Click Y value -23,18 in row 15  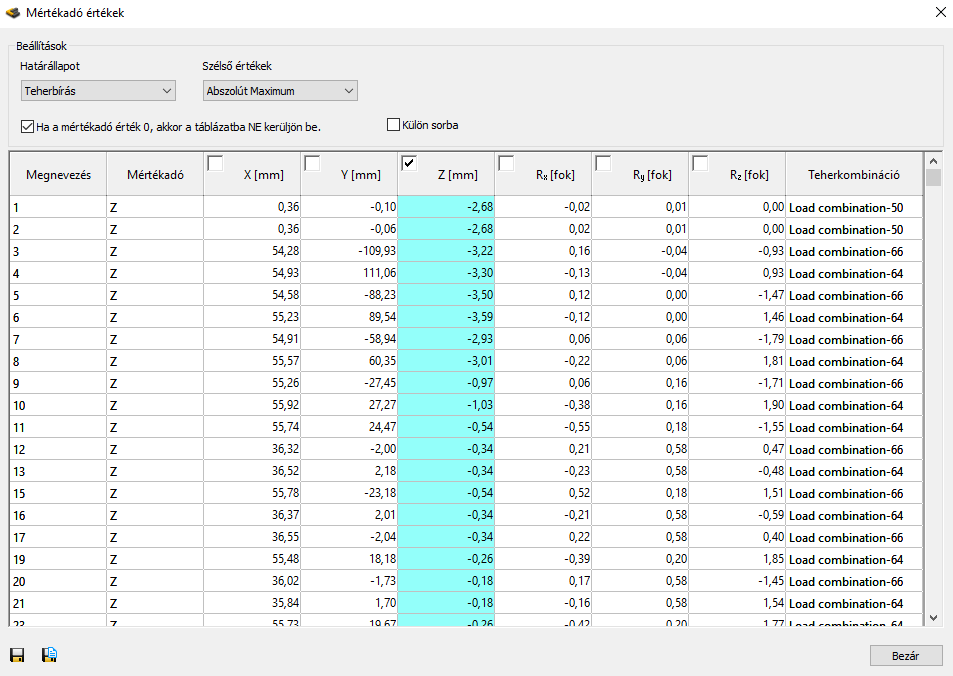click(349, 493)
